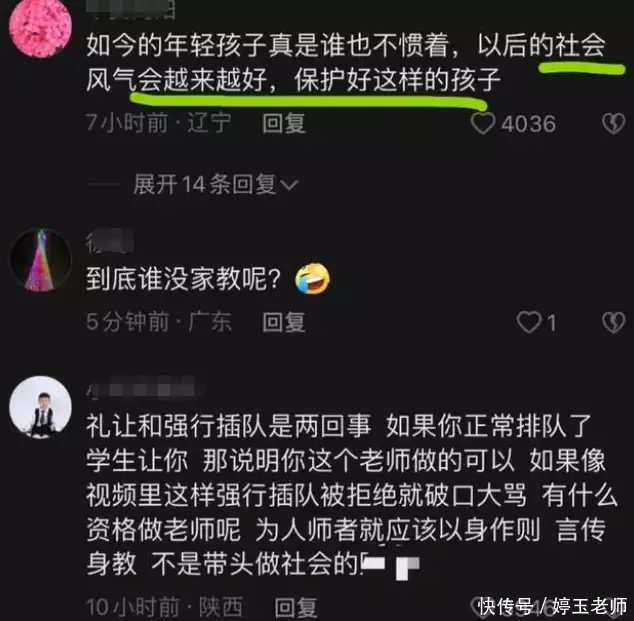Image resolution: width=634 pixels, height=621 pixels.
Task: Open the pink flower avatar profile
Action: (x=40, y=27)
